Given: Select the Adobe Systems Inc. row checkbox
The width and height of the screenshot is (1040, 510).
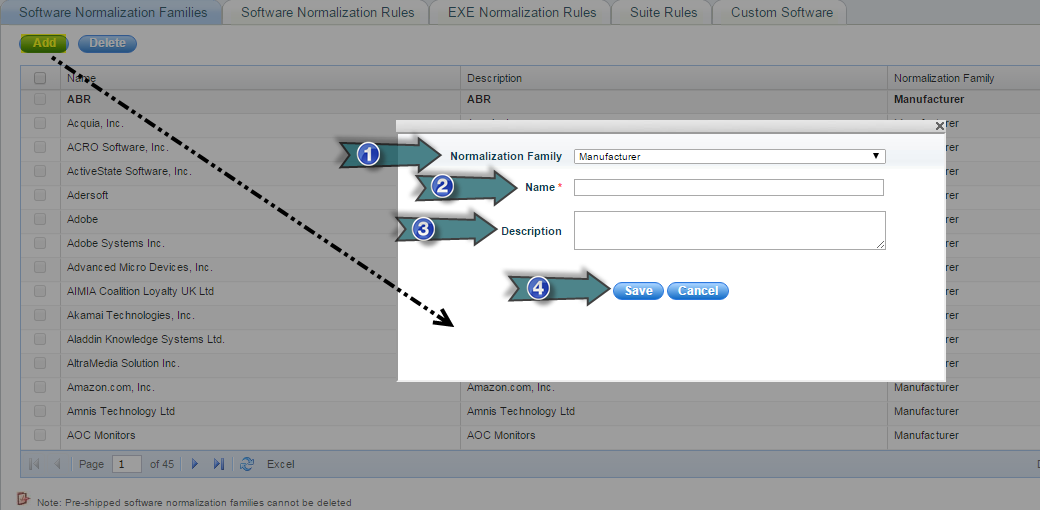Looking at the screenshot, I should [x=40, y=243].
